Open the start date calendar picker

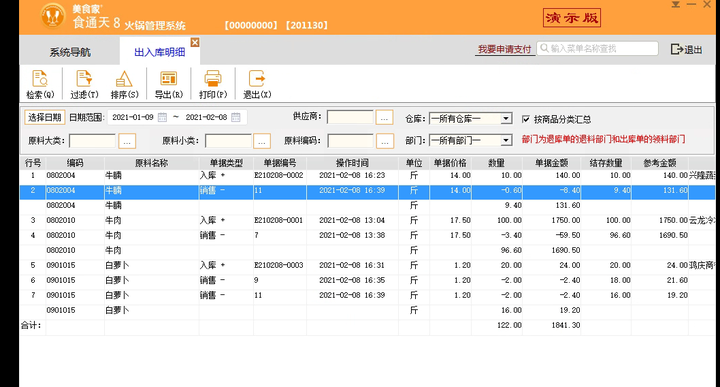pos(162,118)
